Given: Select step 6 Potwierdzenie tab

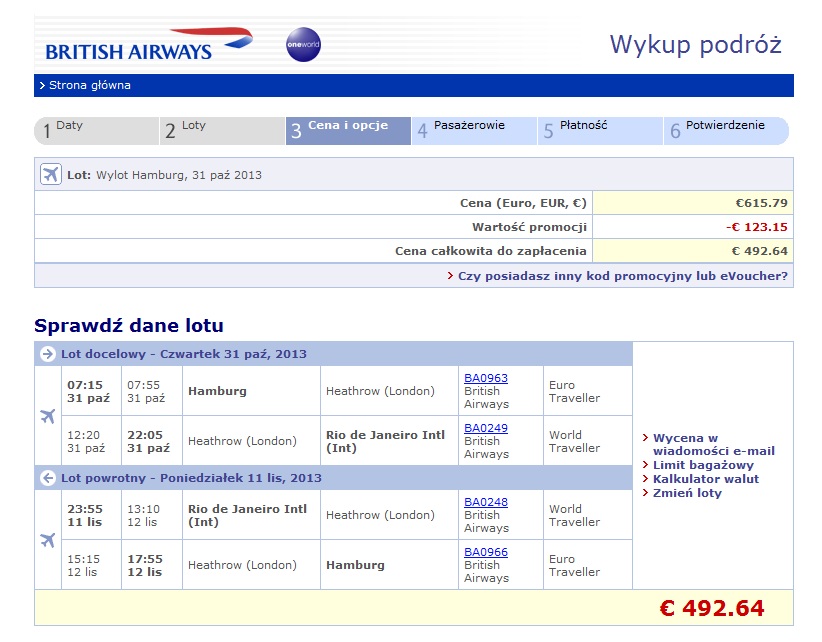Looking at the screenshot, I should pos(727,130).
